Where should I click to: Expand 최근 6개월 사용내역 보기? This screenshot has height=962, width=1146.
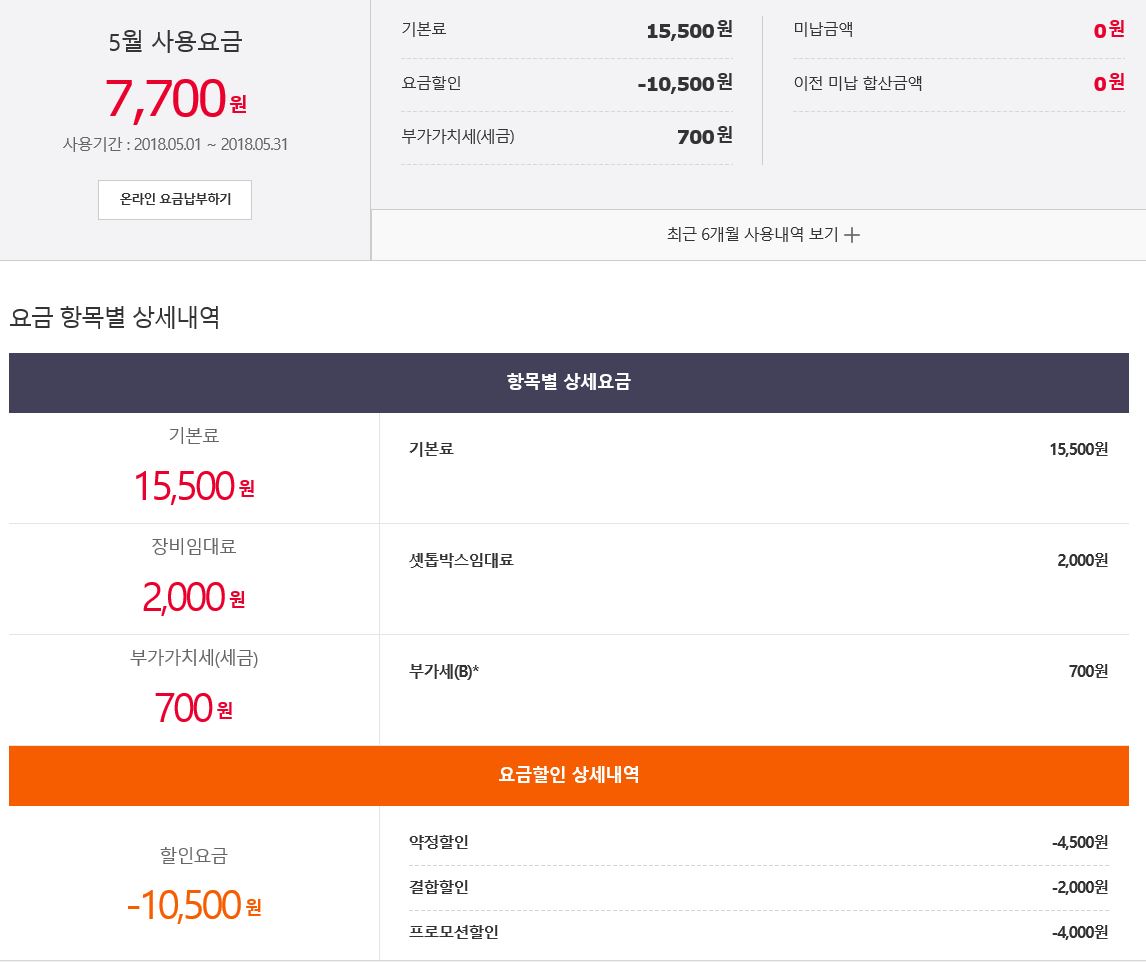[x=752, y=235]
